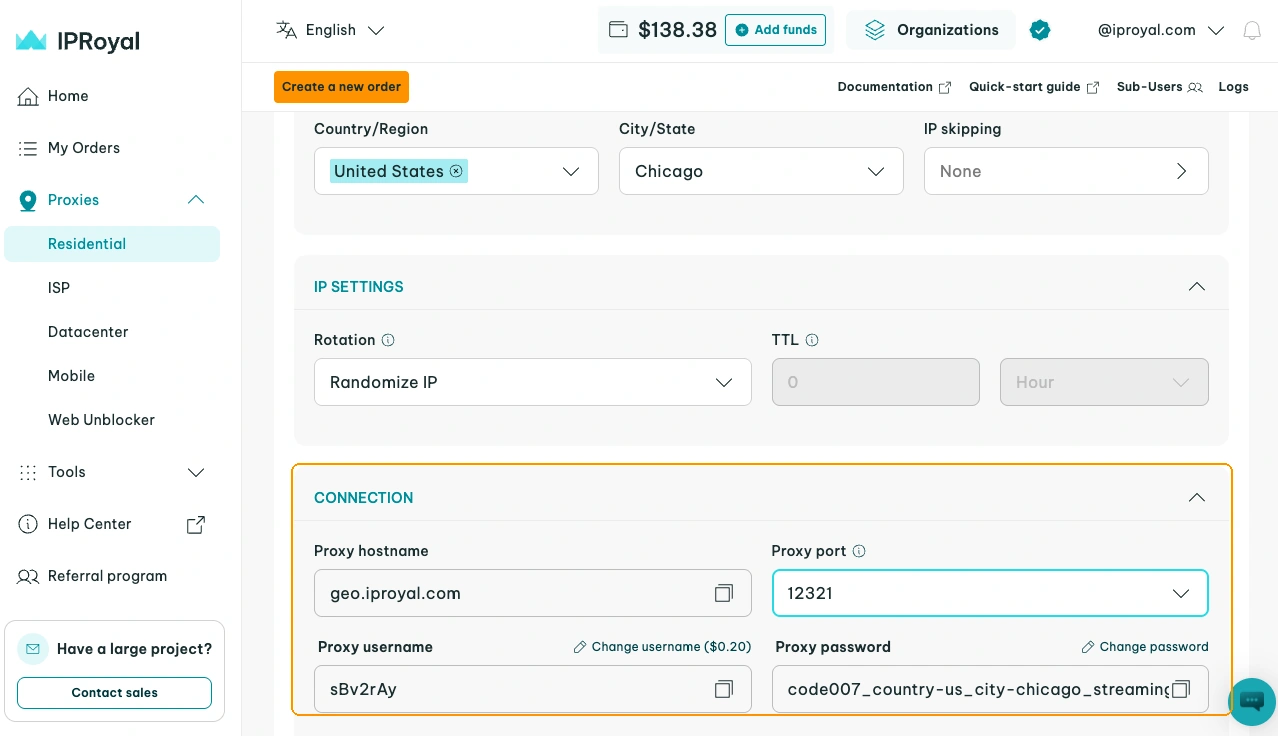This screenshot has width=1278, height=736.
Task: Copy the proxy username
Action: (x=724, y=689)
